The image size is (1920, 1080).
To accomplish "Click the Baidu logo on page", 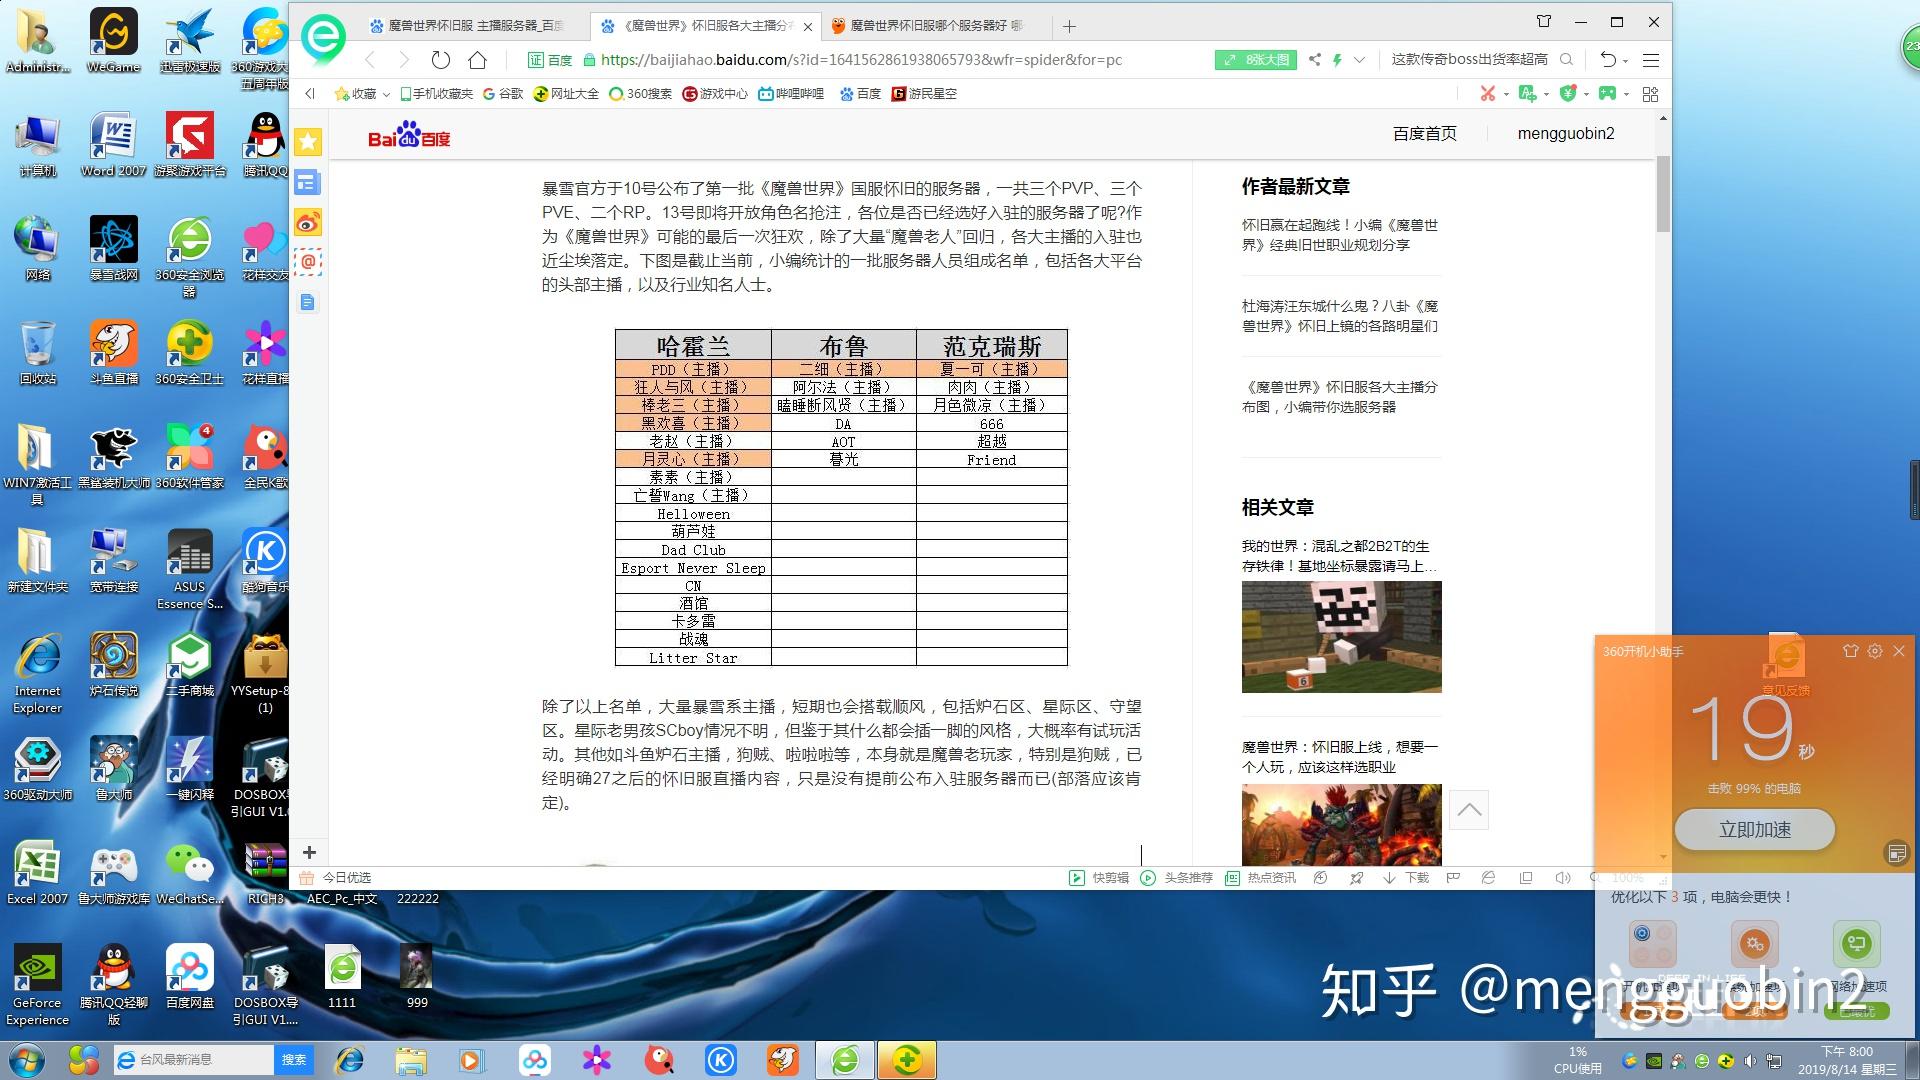I will (x=409, y=135).
